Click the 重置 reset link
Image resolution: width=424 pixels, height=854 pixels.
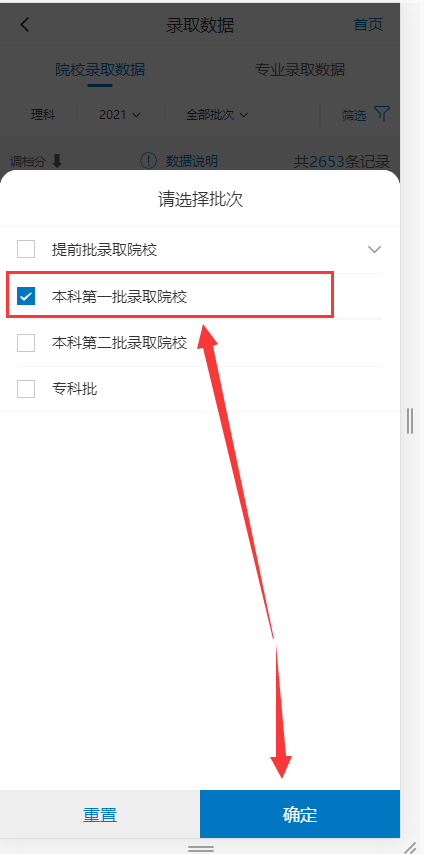tap(100, 815)
